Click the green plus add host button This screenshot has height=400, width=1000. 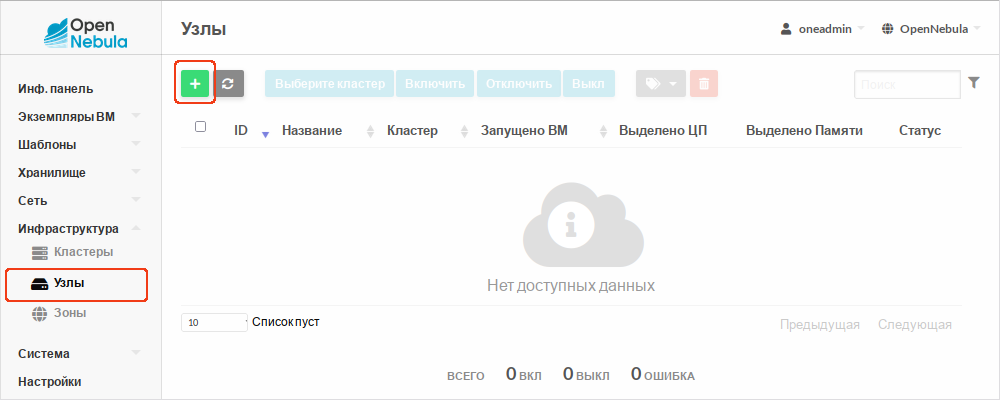click(195, 84)
